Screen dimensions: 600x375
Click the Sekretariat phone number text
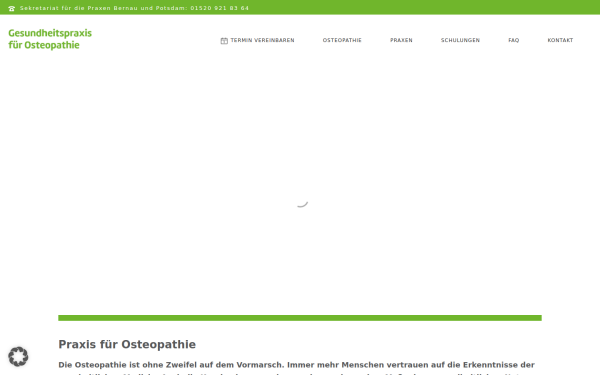click(134, 8)
